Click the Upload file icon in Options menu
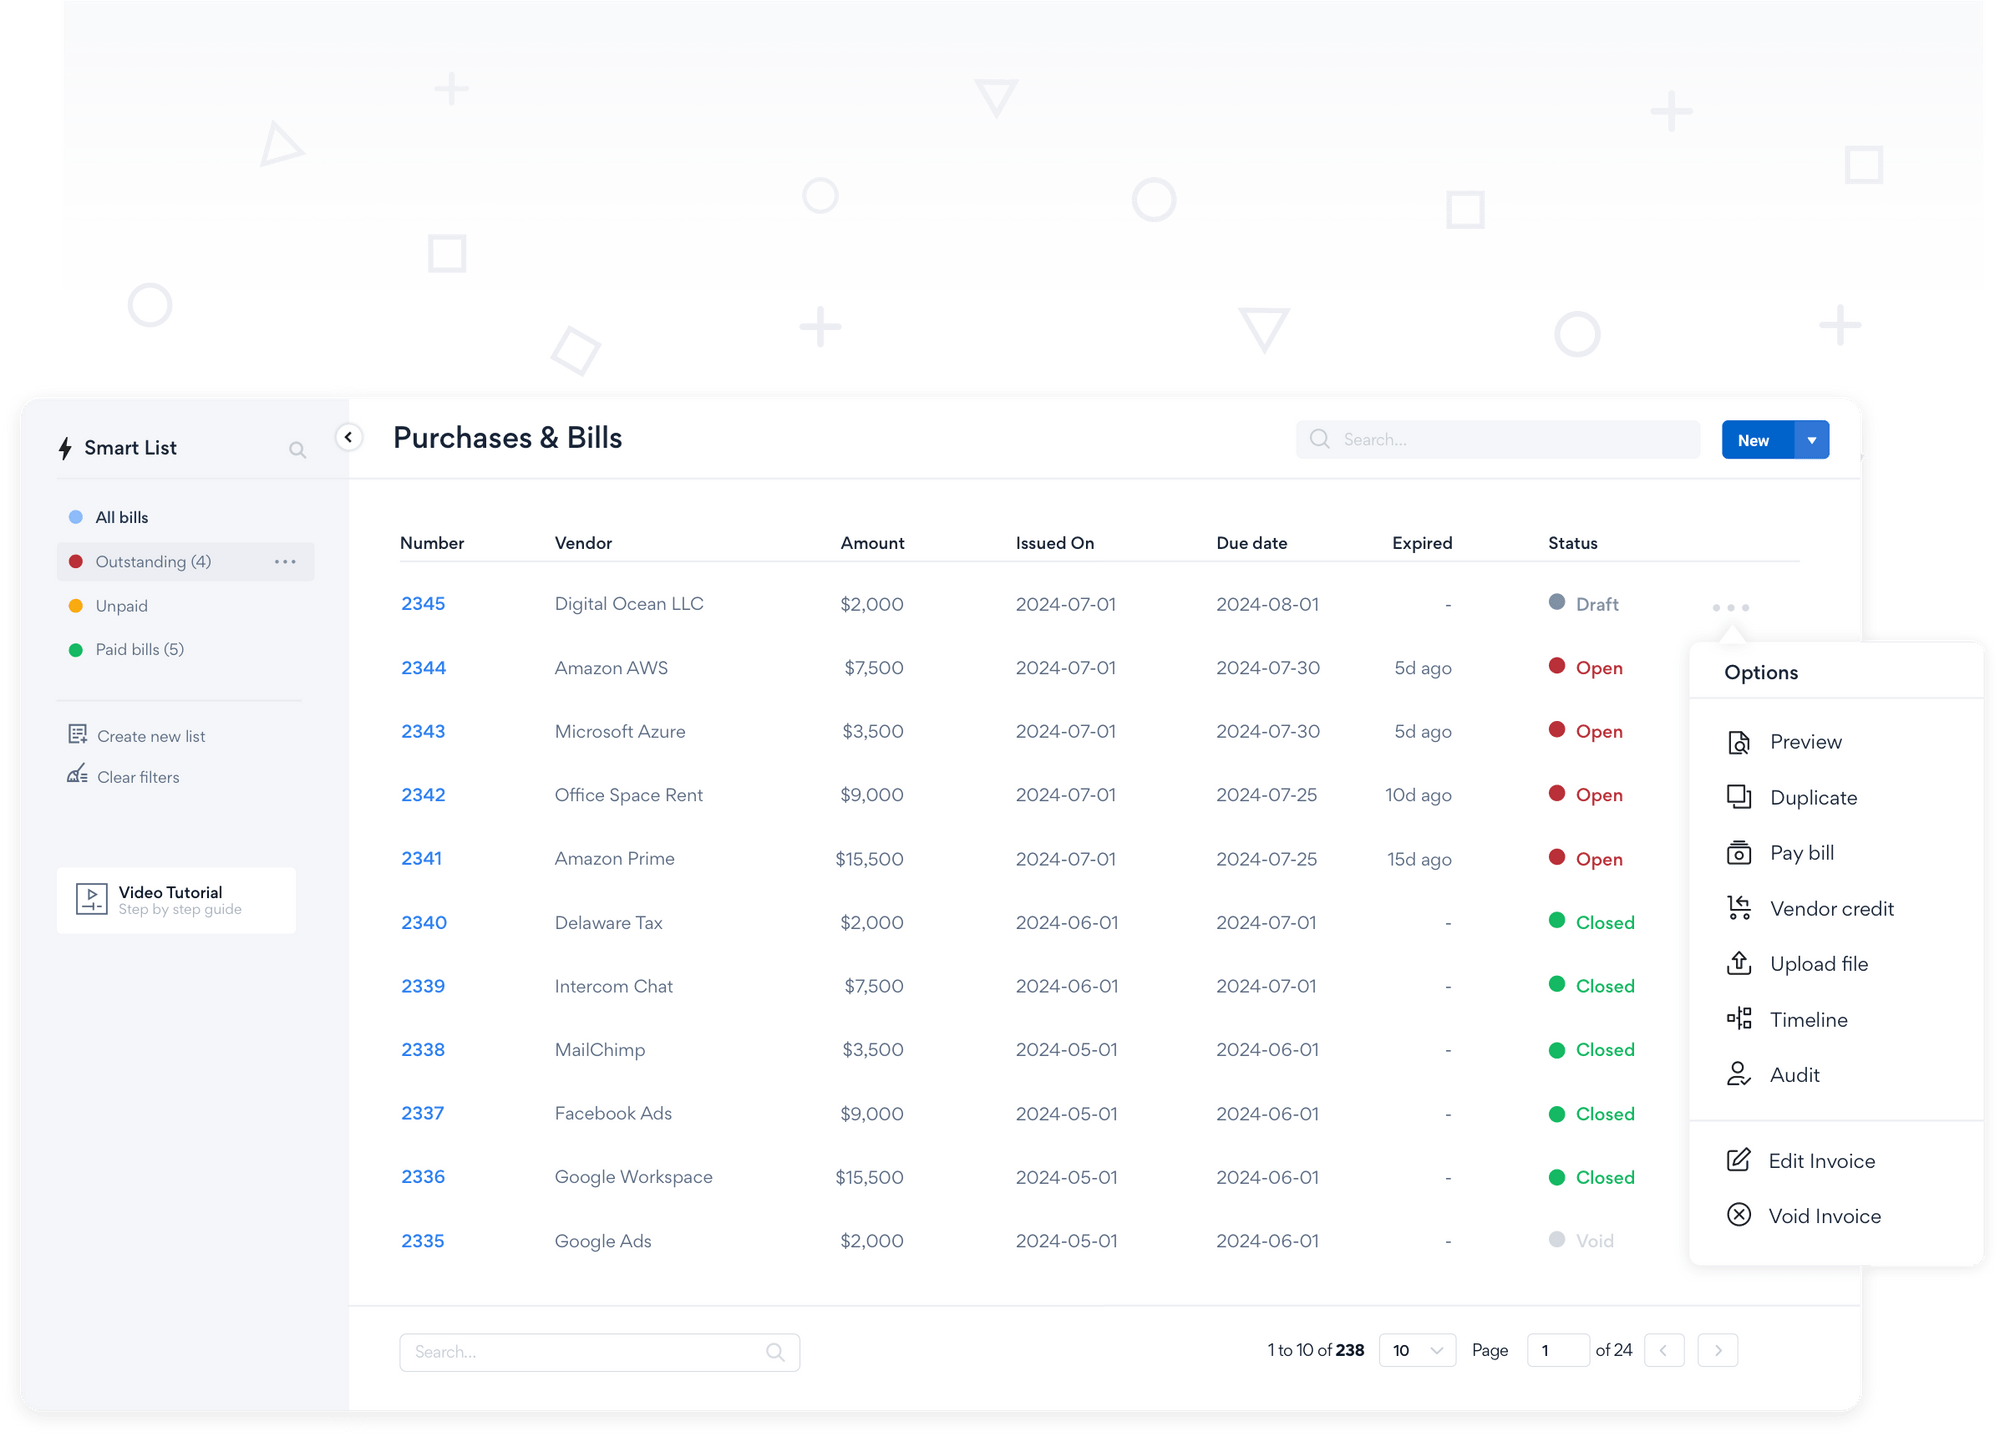 coord(1739,963)
